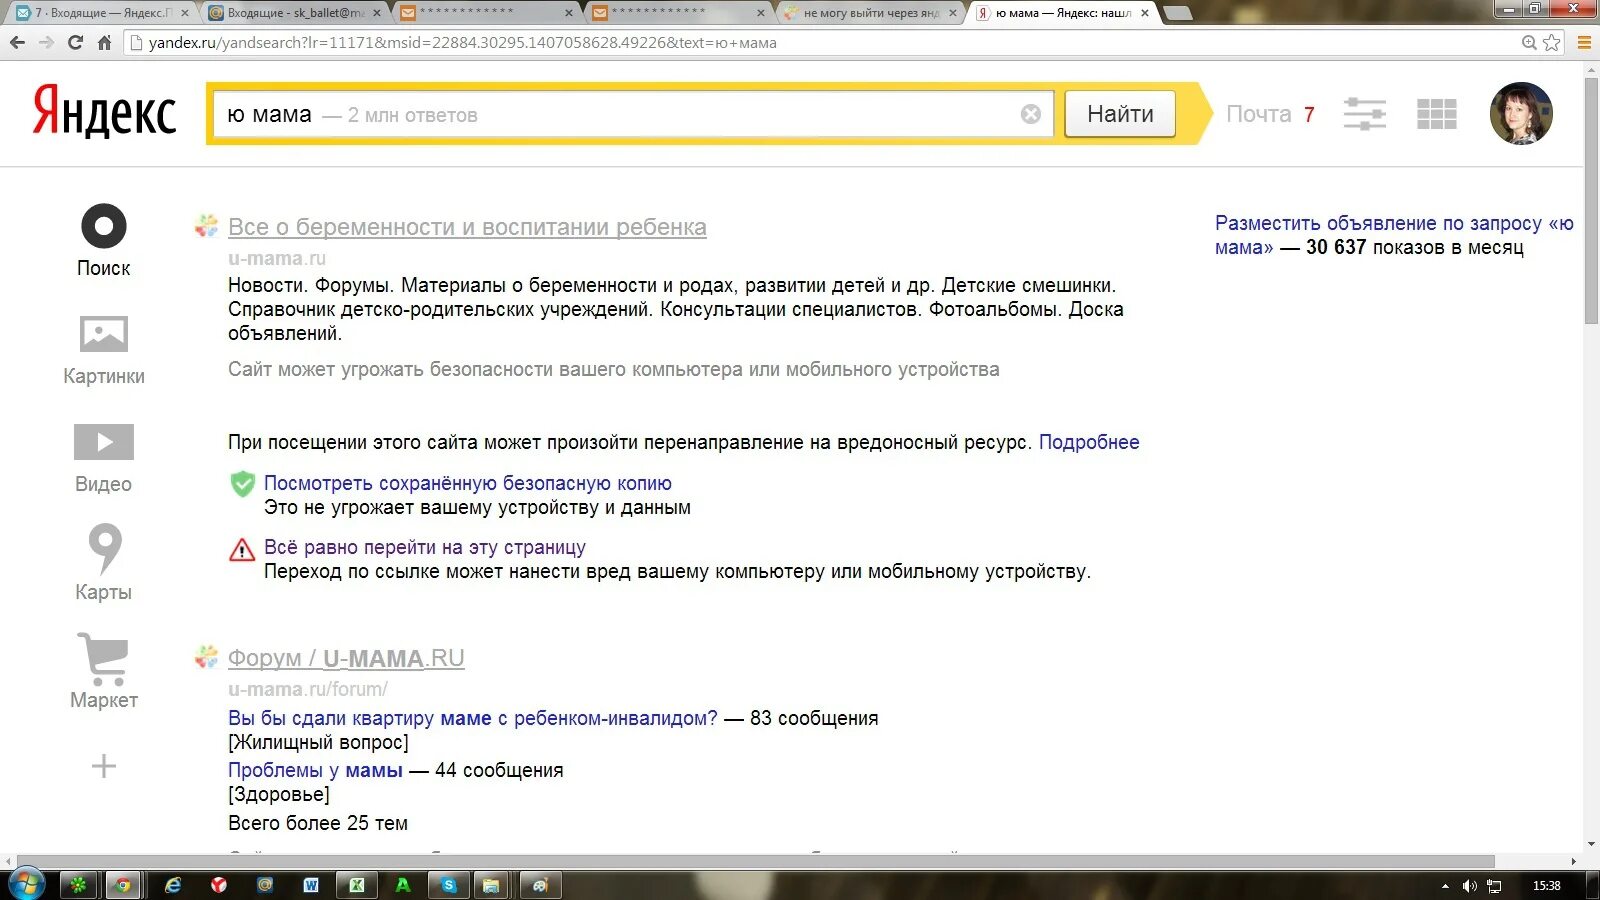
Task: Click the Яндекс logo
Action: 104,112
